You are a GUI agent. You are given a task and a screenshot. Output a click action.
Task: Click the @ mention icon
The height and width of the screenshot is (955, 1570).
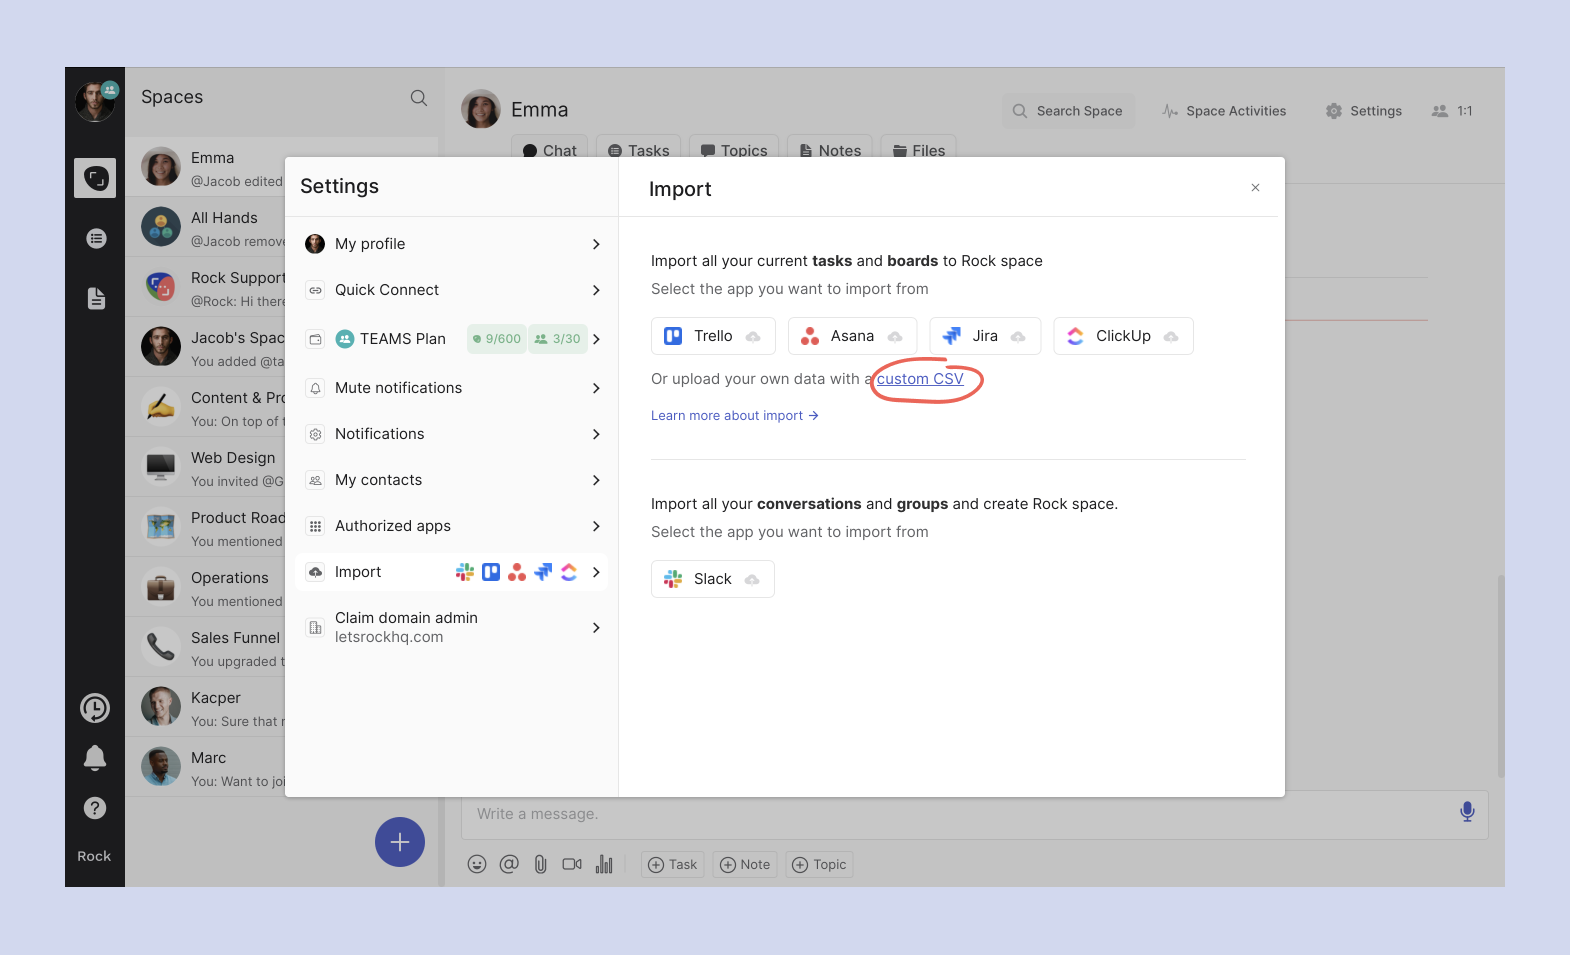(x=509, y=864)
